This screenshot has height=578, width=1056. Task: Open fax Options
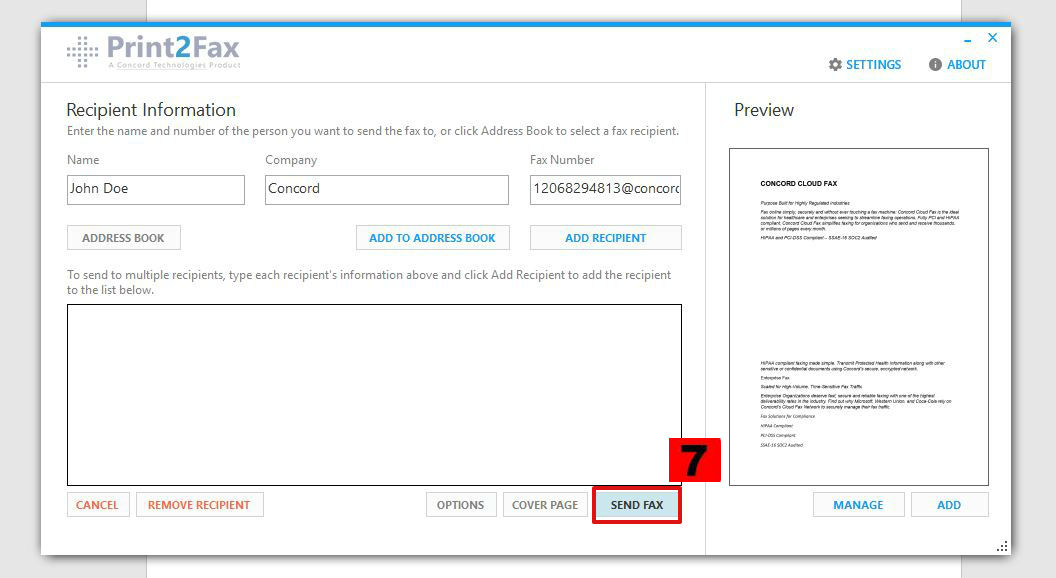pyautogui.click(x=460, y=505)
